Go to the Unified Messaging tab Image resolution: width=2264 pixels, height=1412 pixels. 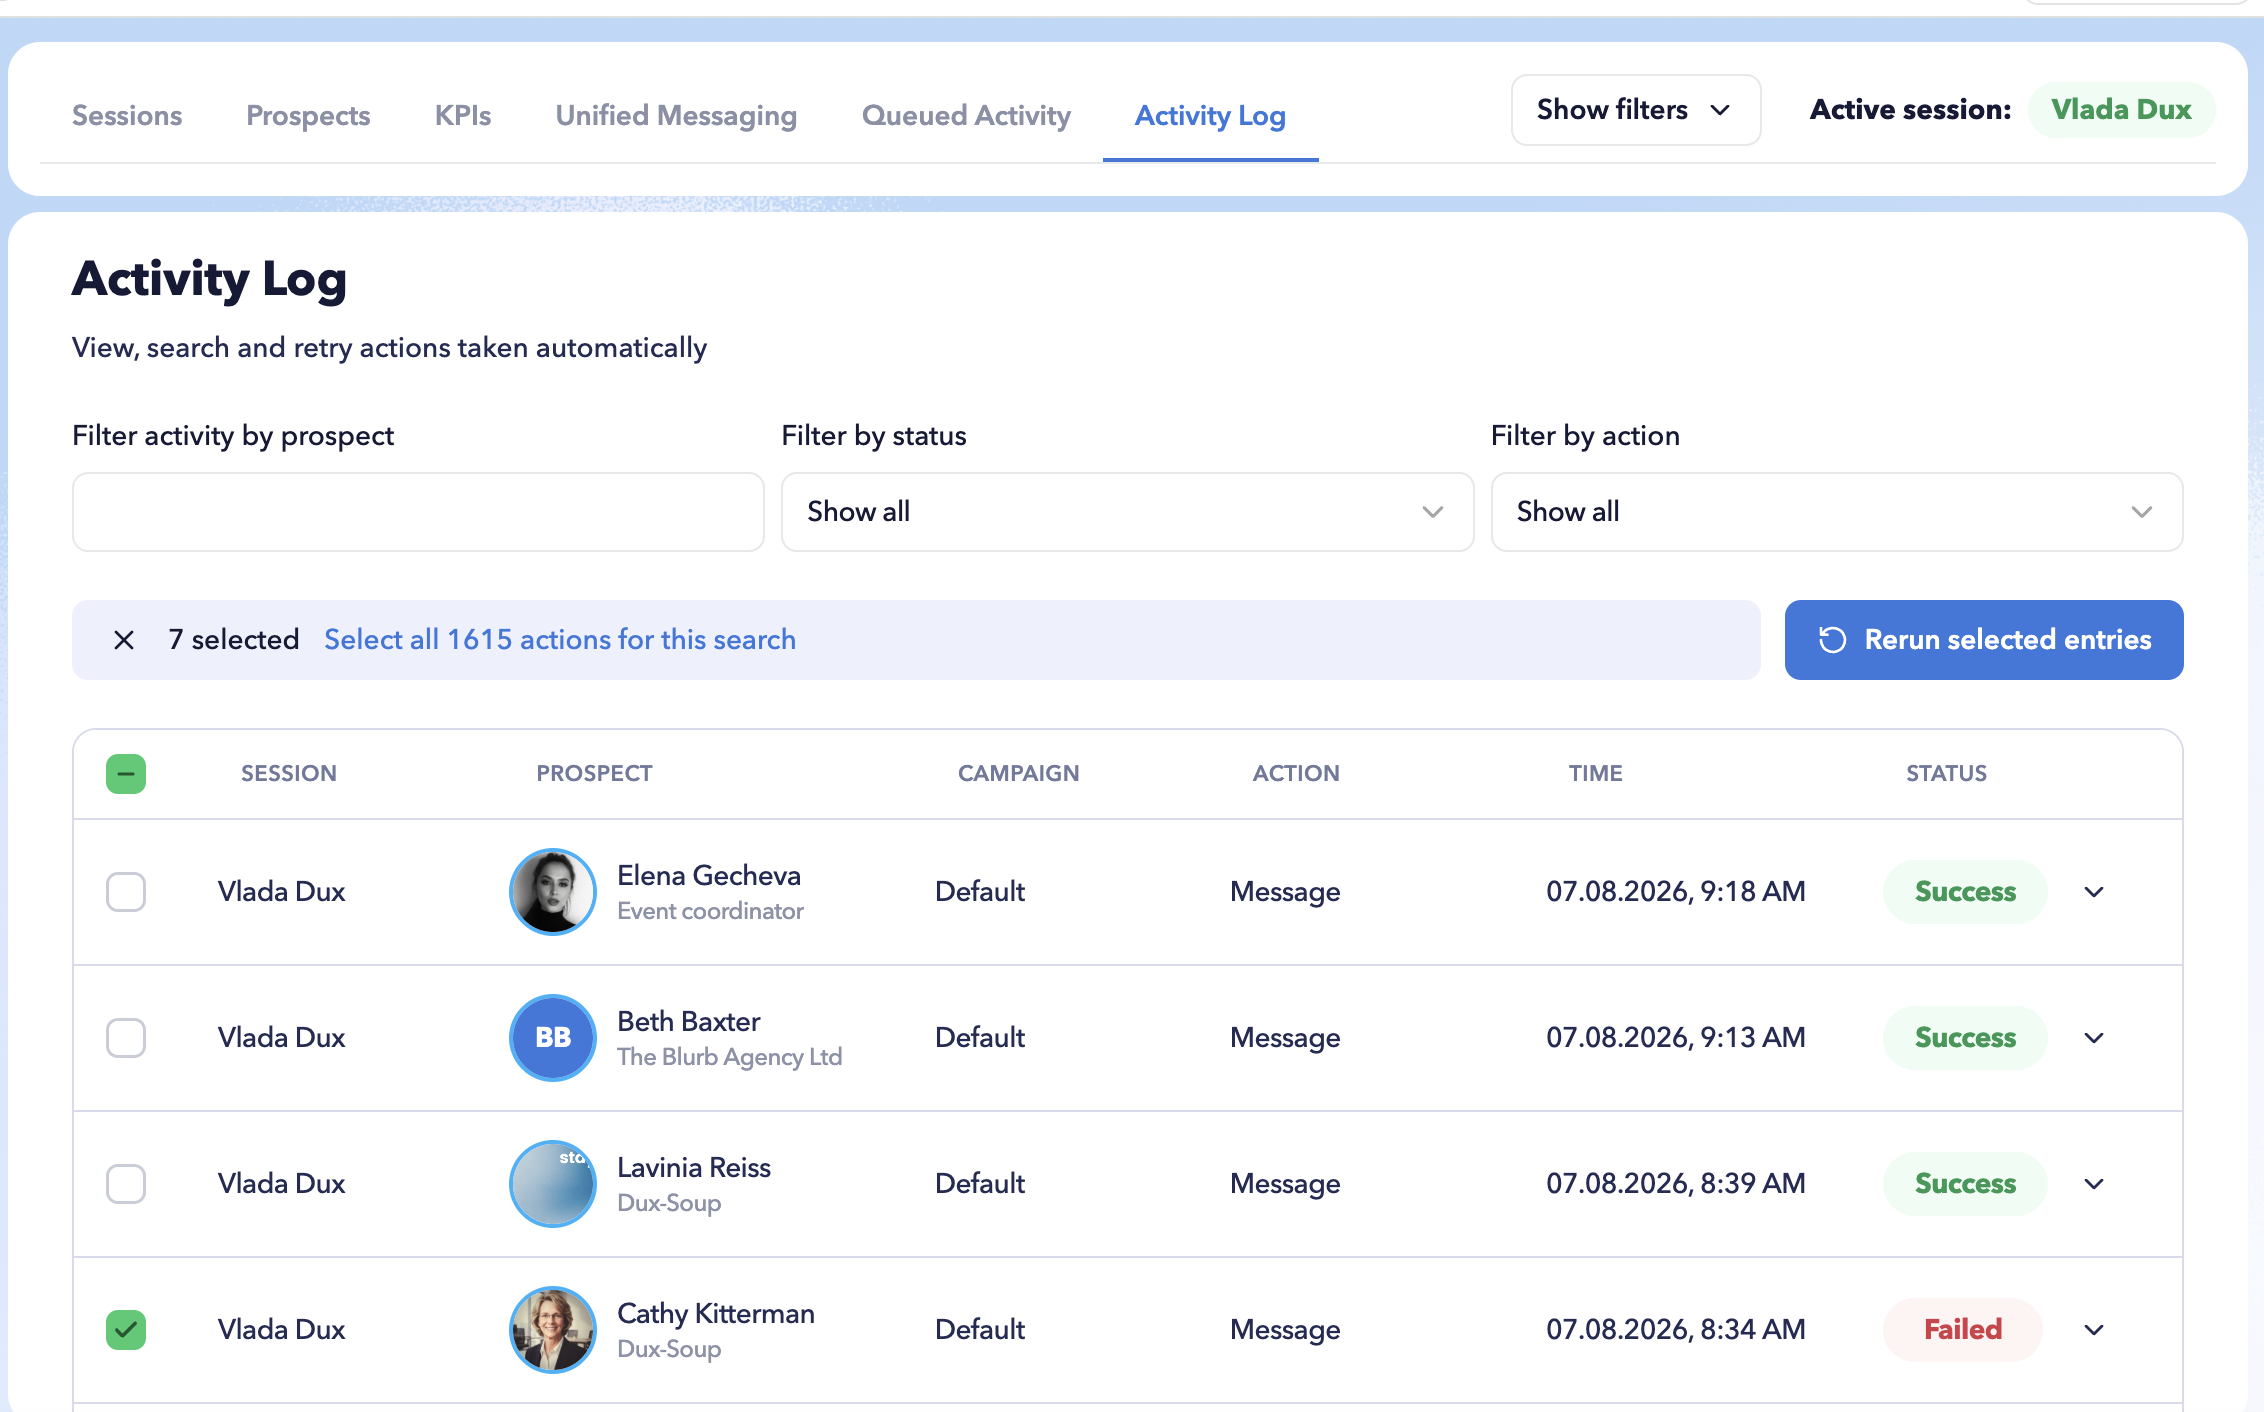[x=676, y=116]
